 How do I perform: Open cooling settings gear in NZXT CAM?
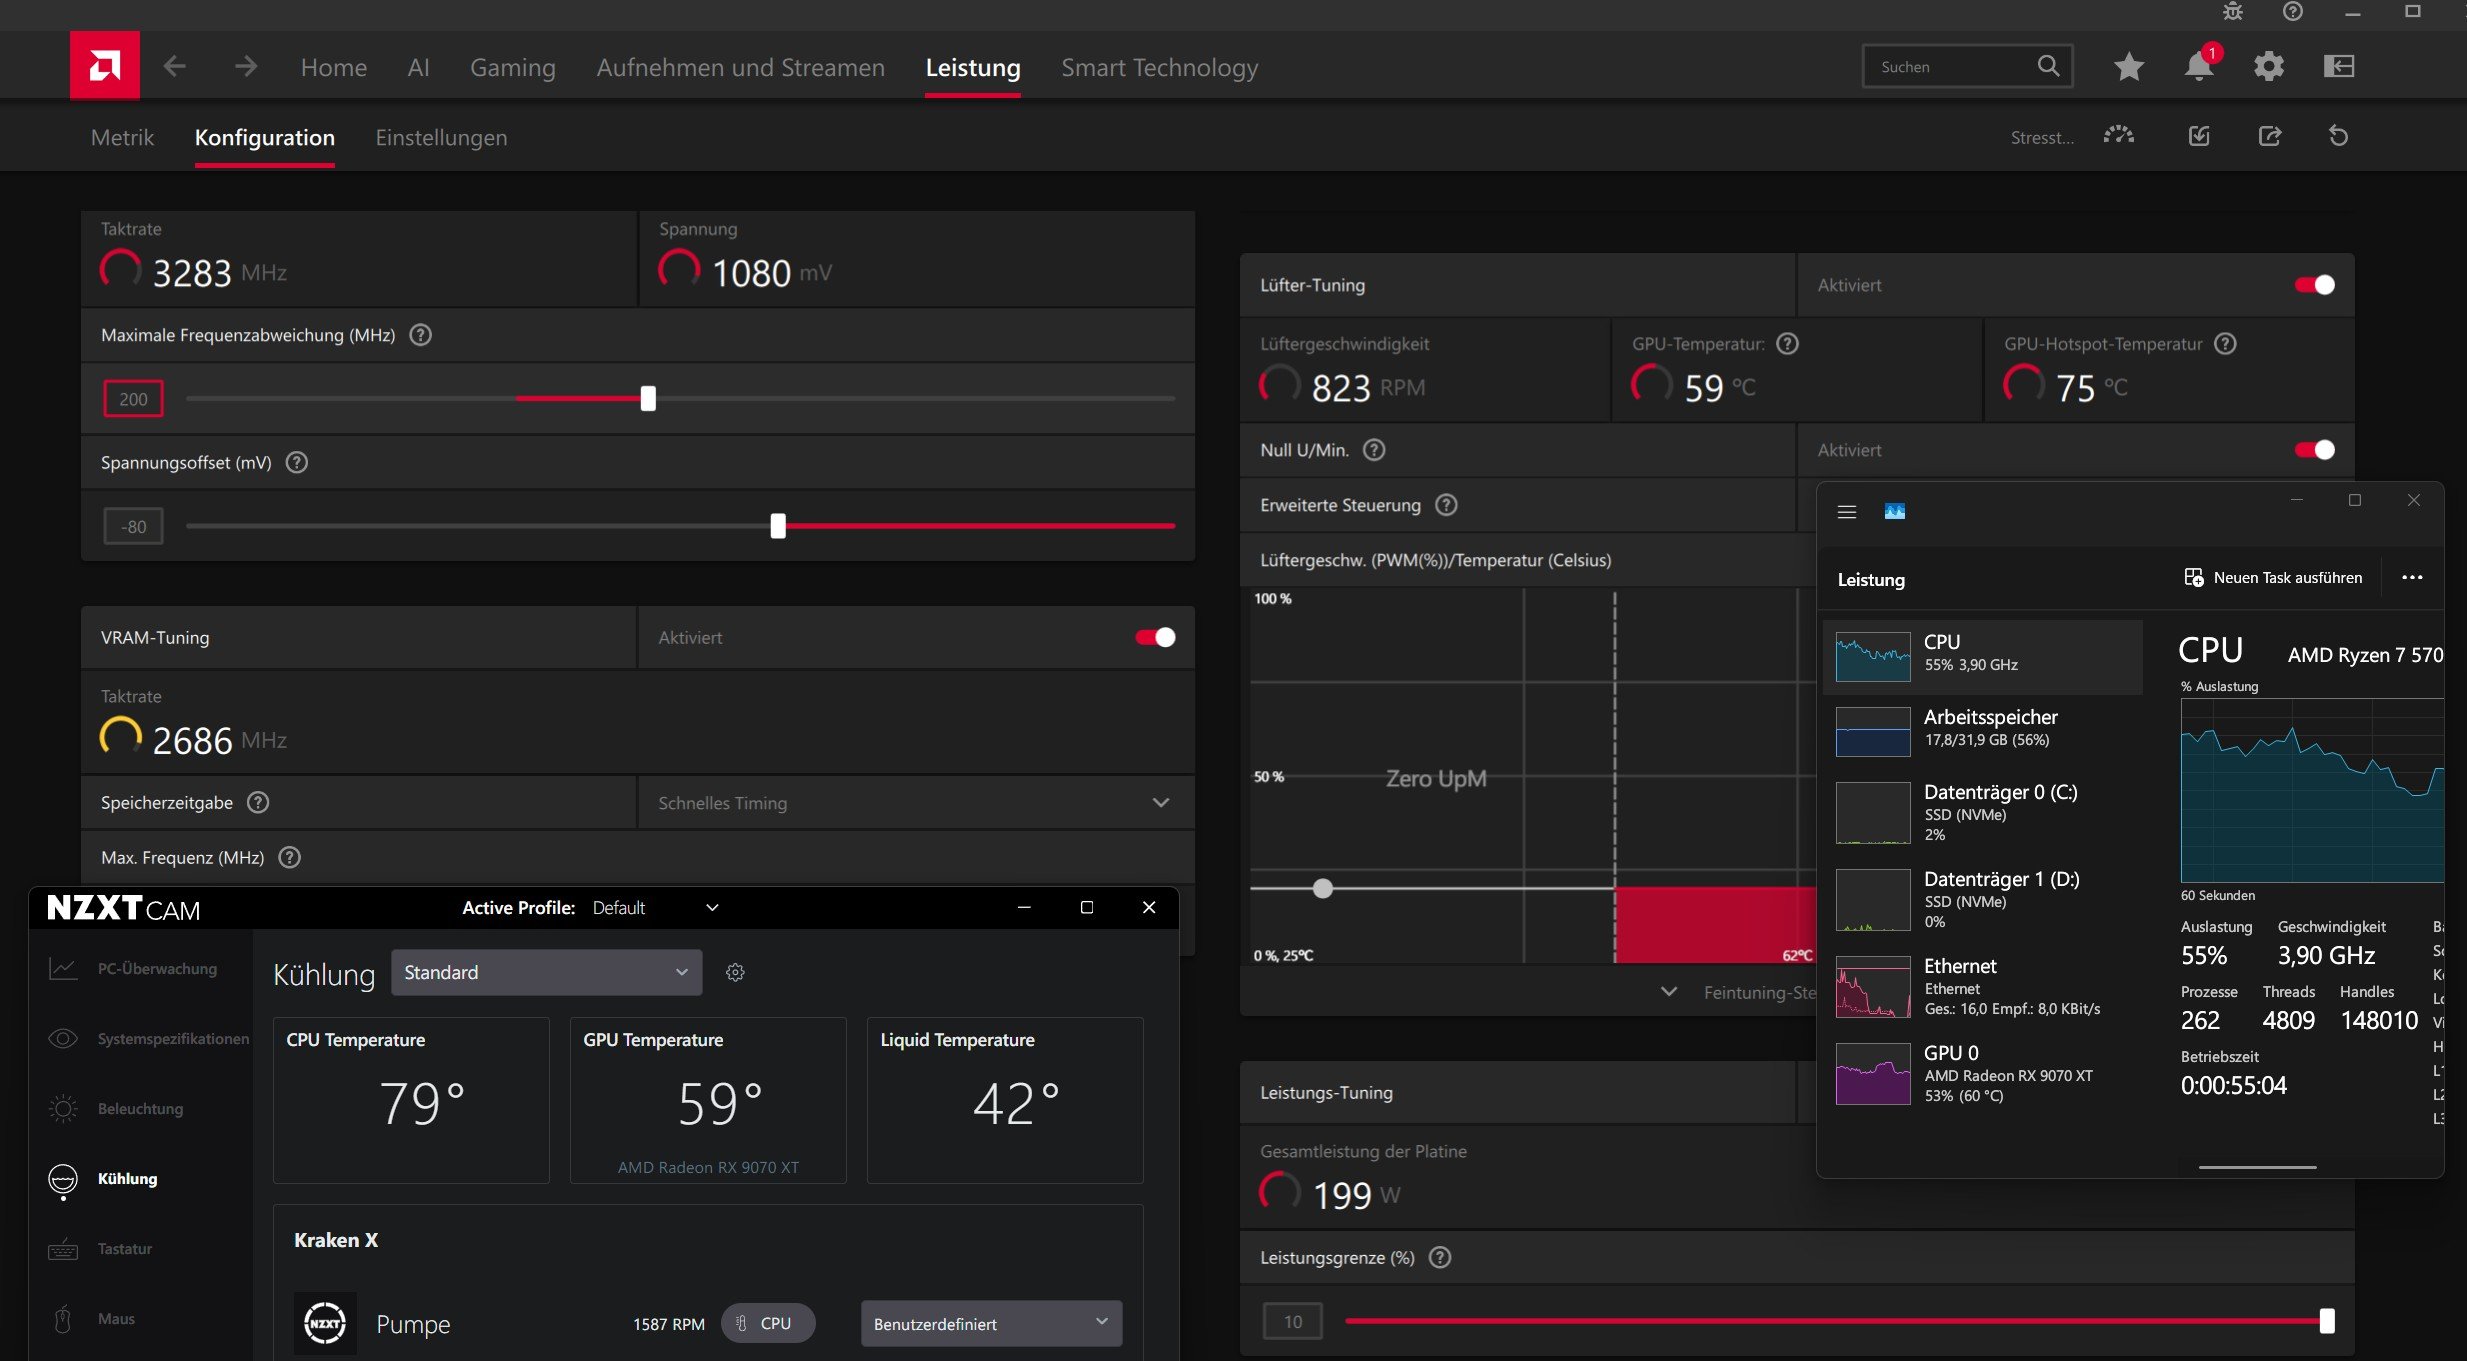pos(735,972)
